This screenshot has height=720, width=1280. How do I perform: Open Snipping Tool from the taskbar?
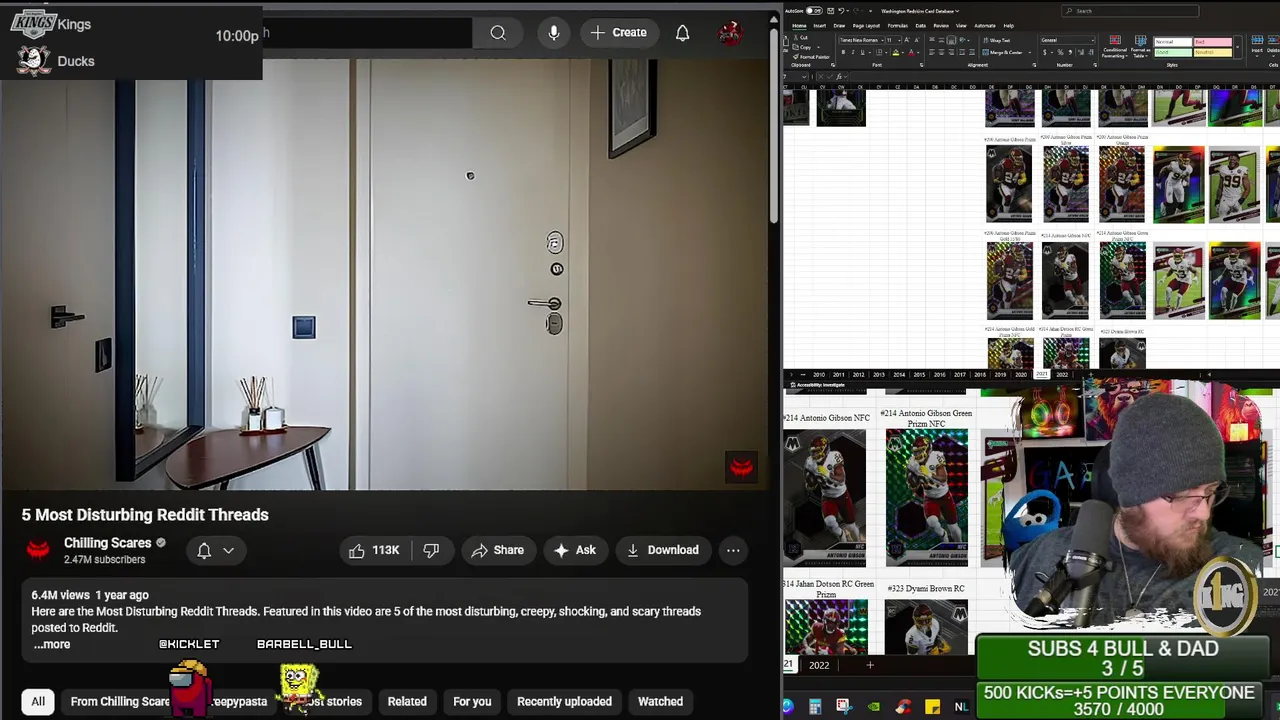pos(843,707)
